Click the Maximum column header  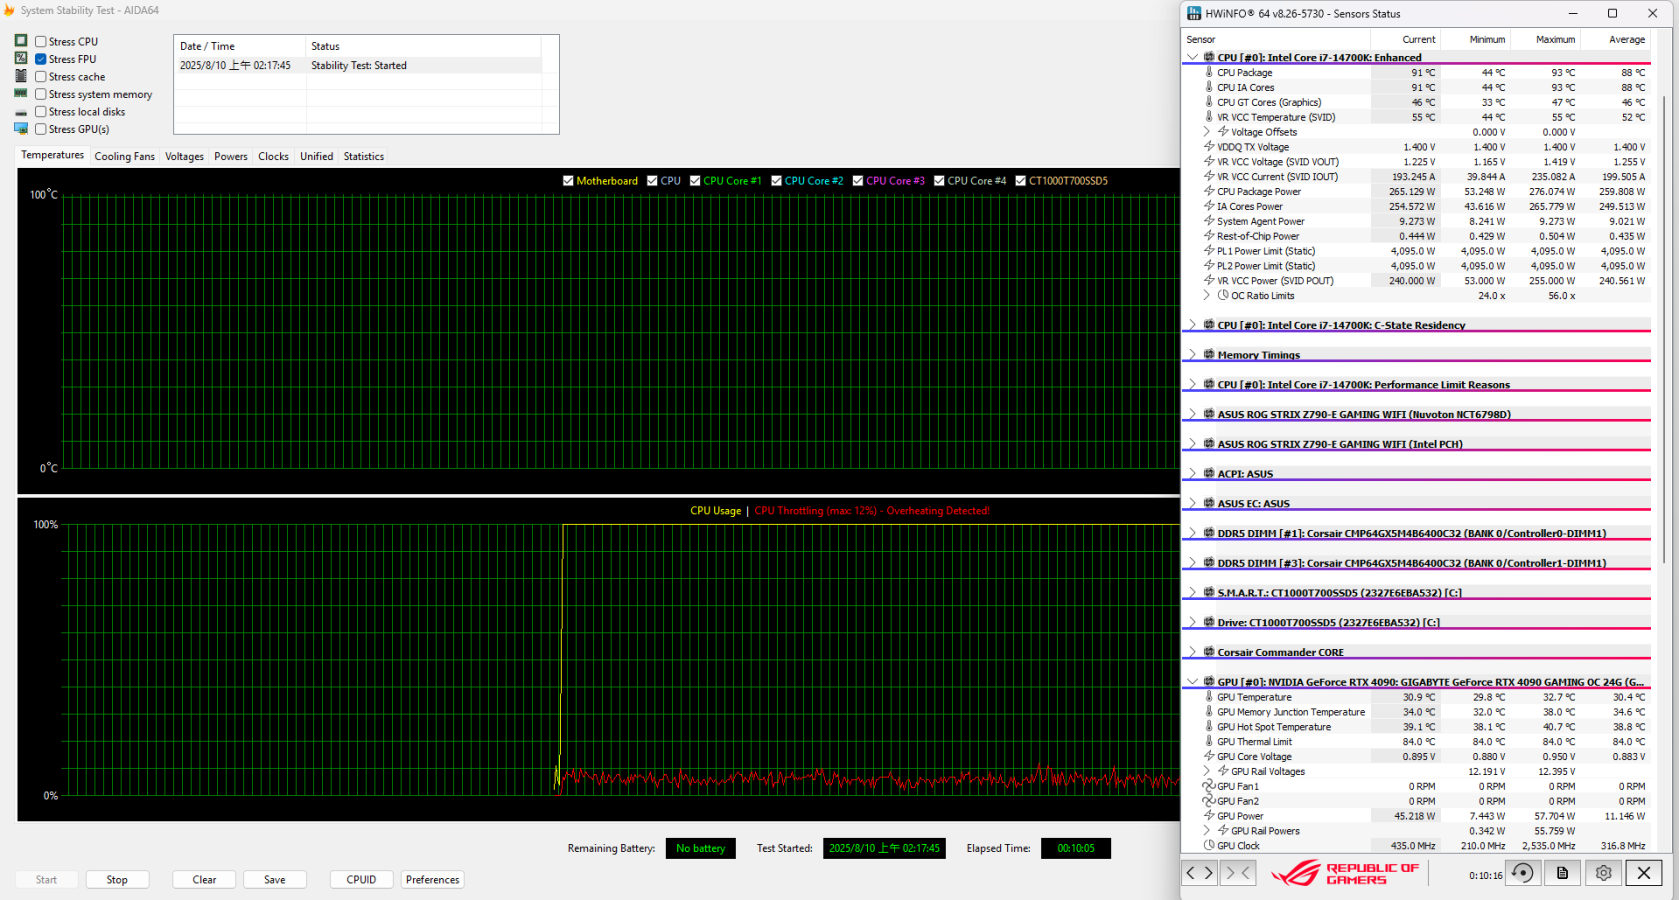pyautogui.click(x=1554, y=40)
